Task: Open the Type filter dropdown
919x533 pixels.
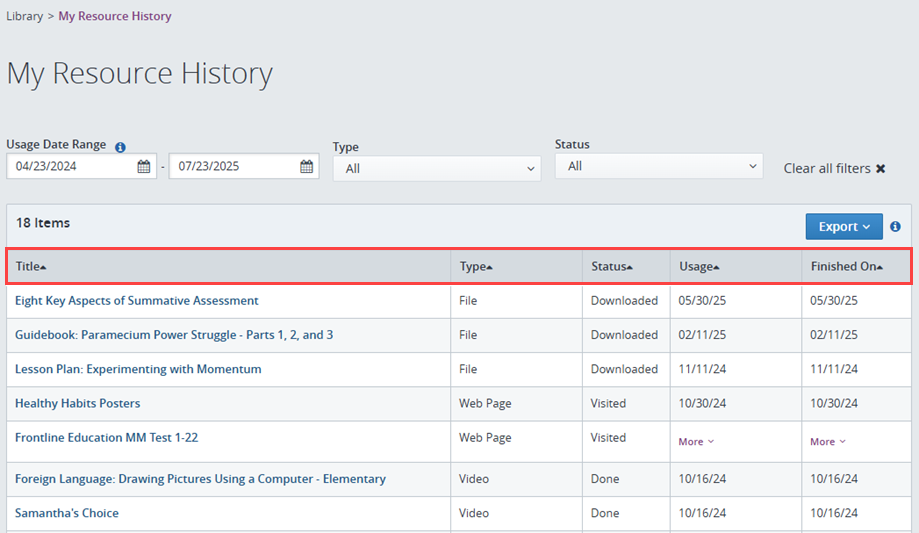Action: 437,168
